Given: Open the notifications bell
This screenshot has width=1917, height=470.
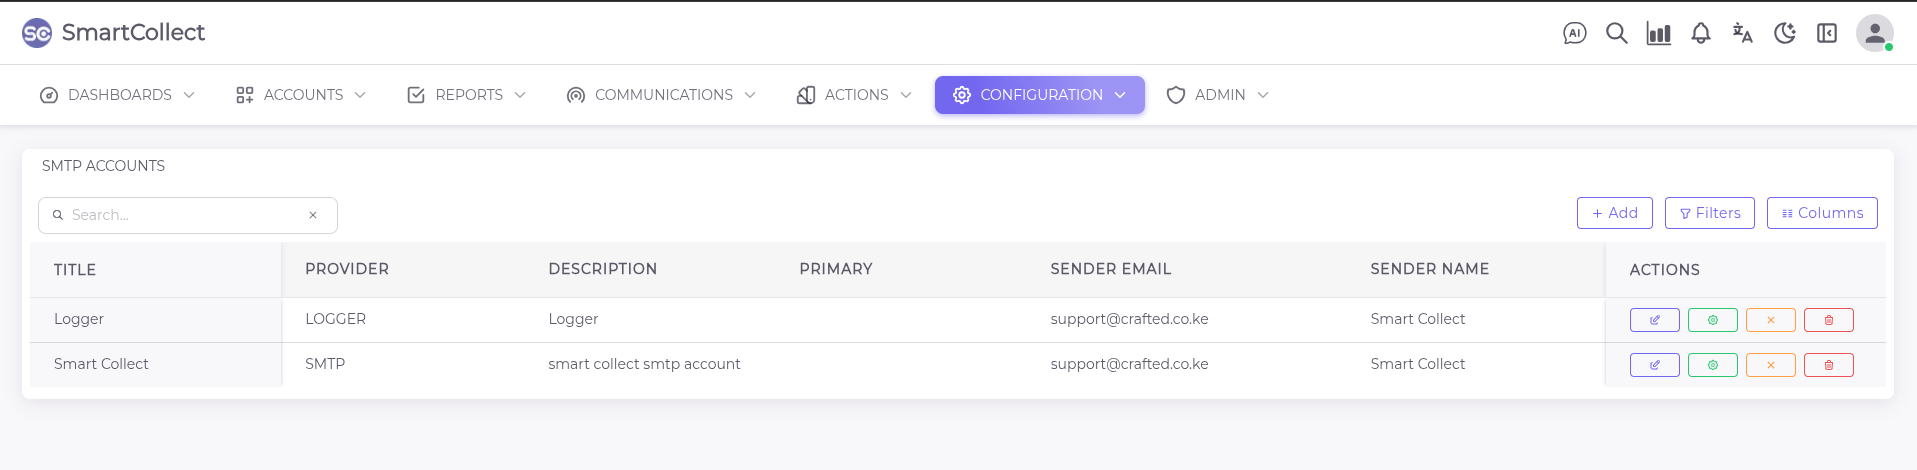Looking at the screenshot, I should tap(1700, 34).
